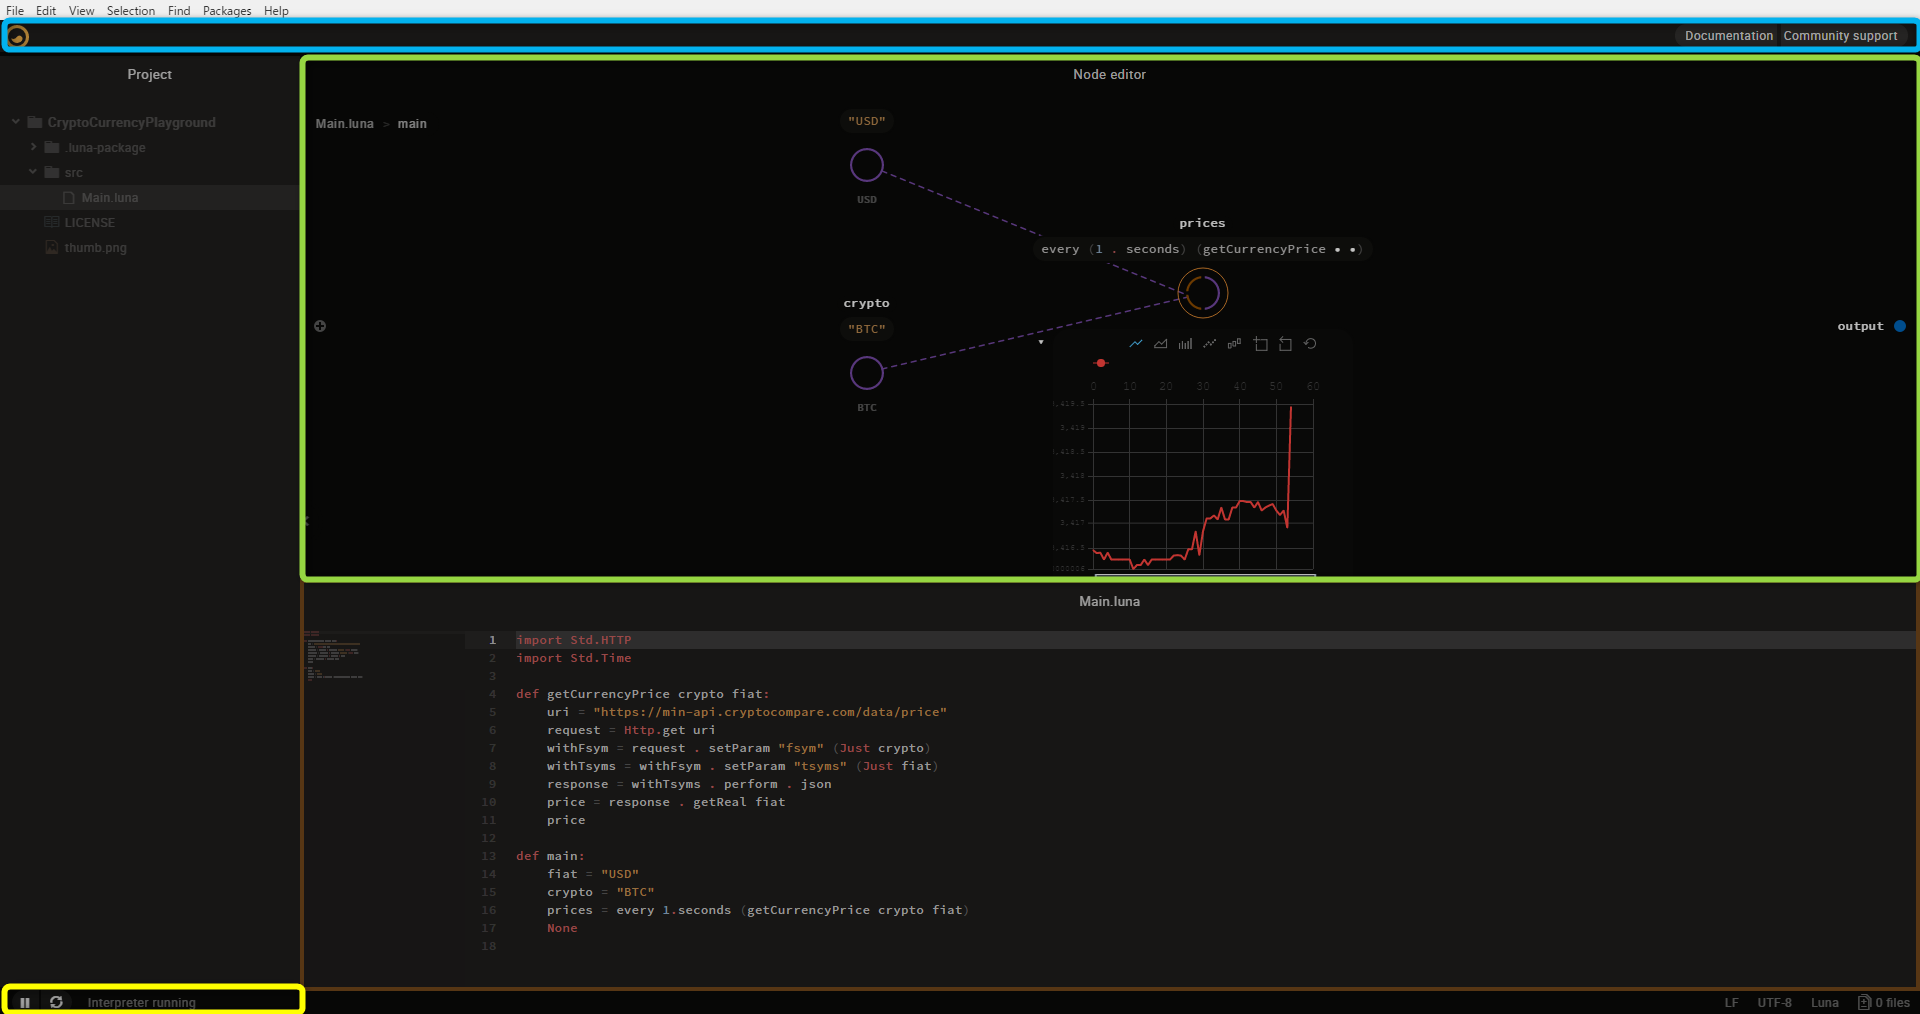Screen dimensions: 1920x1014
Task: Open the Documentation page
Action: [1727, 35]
